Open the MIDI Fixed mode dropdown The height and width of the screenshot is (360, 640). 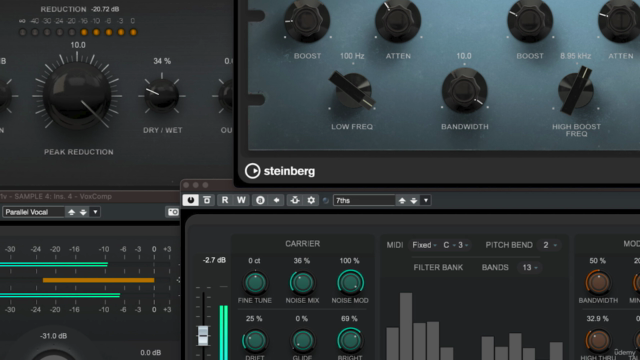pyautogui.click(x=424, y=245)
